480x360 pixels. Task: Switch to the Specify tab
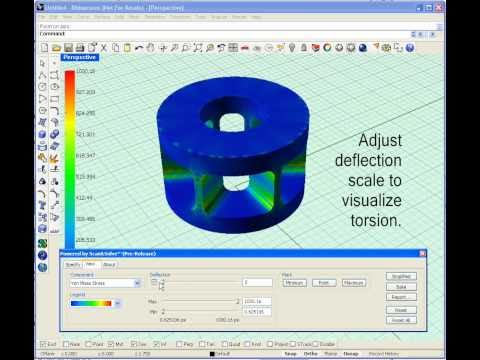click(x=73, y=265)
